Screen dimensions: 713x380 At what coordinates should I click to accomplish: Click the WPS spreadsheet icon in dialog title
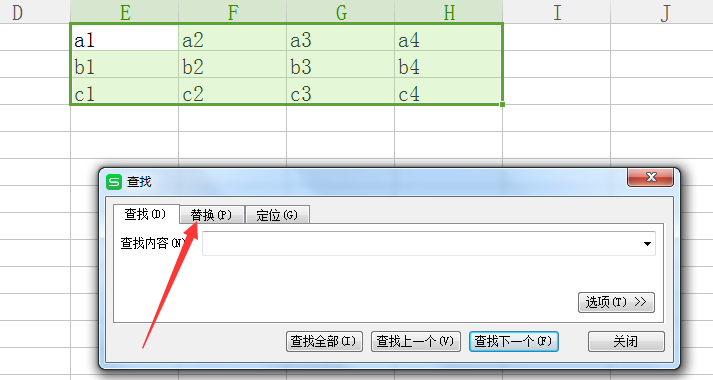[114, 182]
